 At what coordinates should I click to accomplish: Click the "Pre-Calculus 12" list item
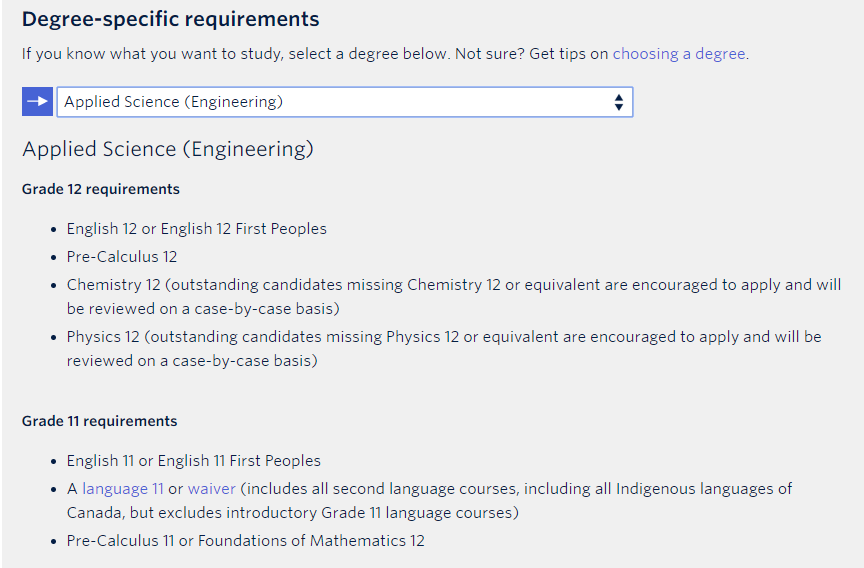[122, 257]
